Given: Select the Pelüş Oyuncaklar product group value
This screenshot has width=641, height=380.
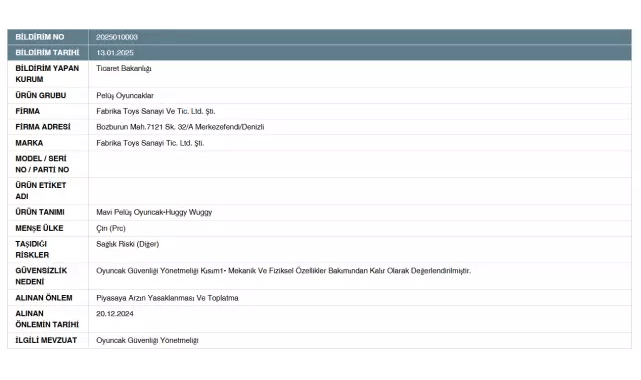Looking at the screenshot, I should coord(125,96).
